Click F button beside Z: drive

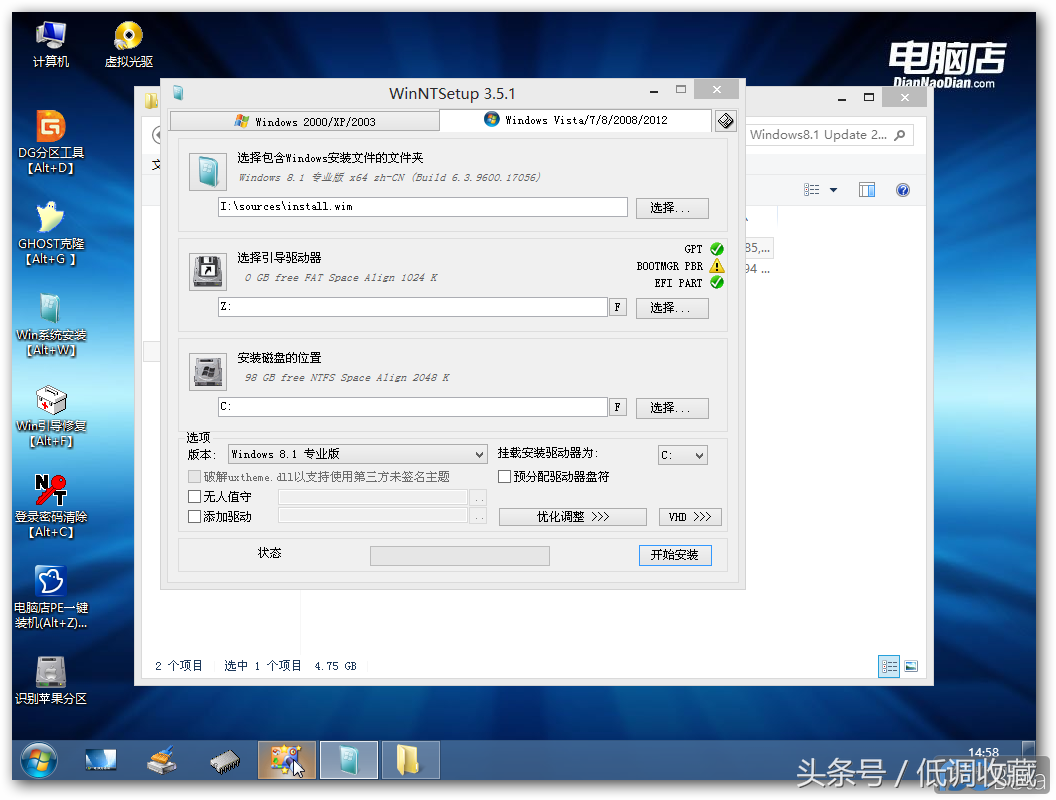[618, 307]
